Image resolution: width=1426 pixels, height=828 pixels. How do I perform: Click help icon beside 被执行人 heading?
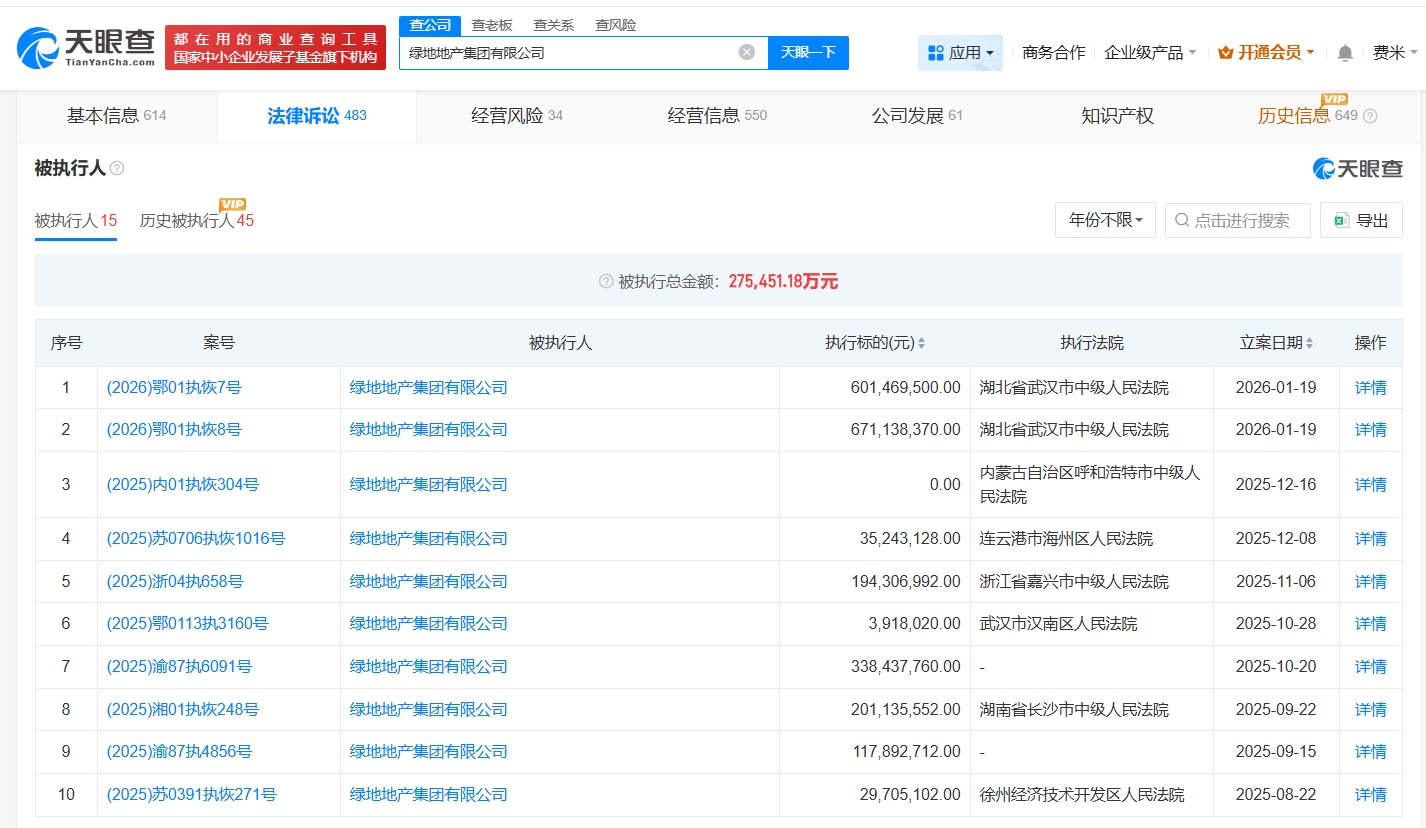point(117,169)
